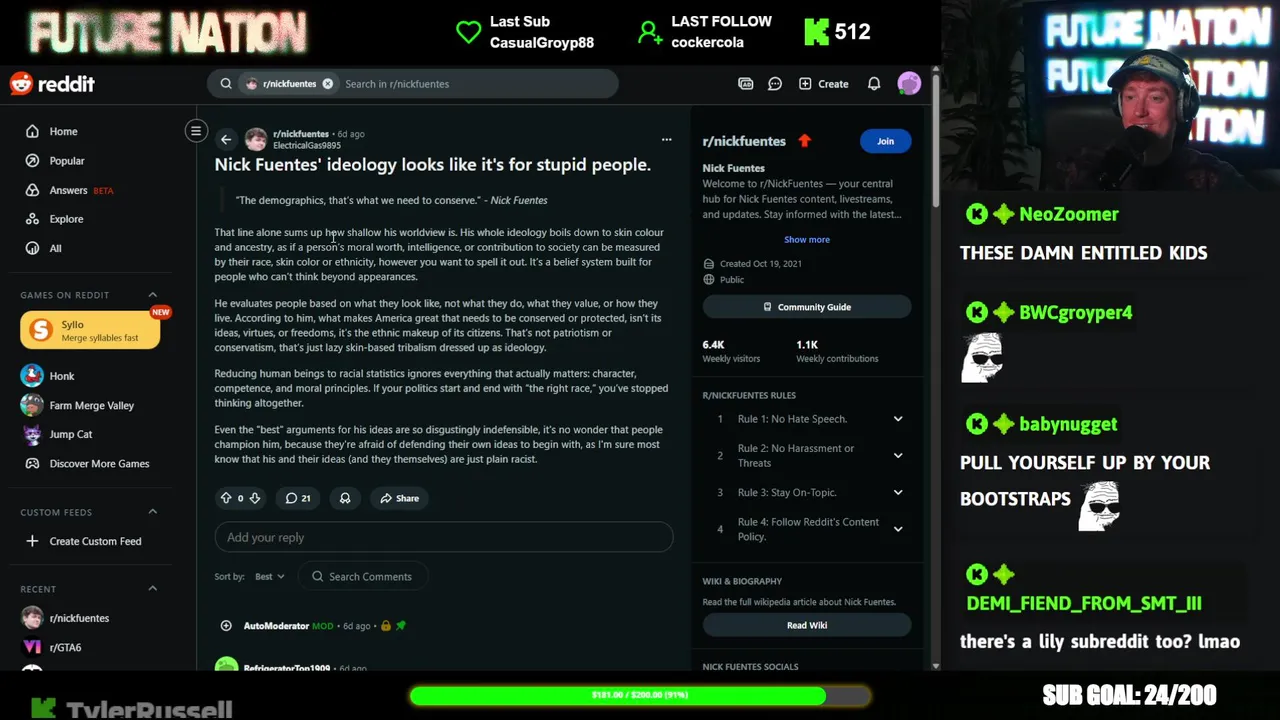The height and width of the screenshot is (720, 1280).
Task: Click the search magnifier icon
Action: [226, 84]
